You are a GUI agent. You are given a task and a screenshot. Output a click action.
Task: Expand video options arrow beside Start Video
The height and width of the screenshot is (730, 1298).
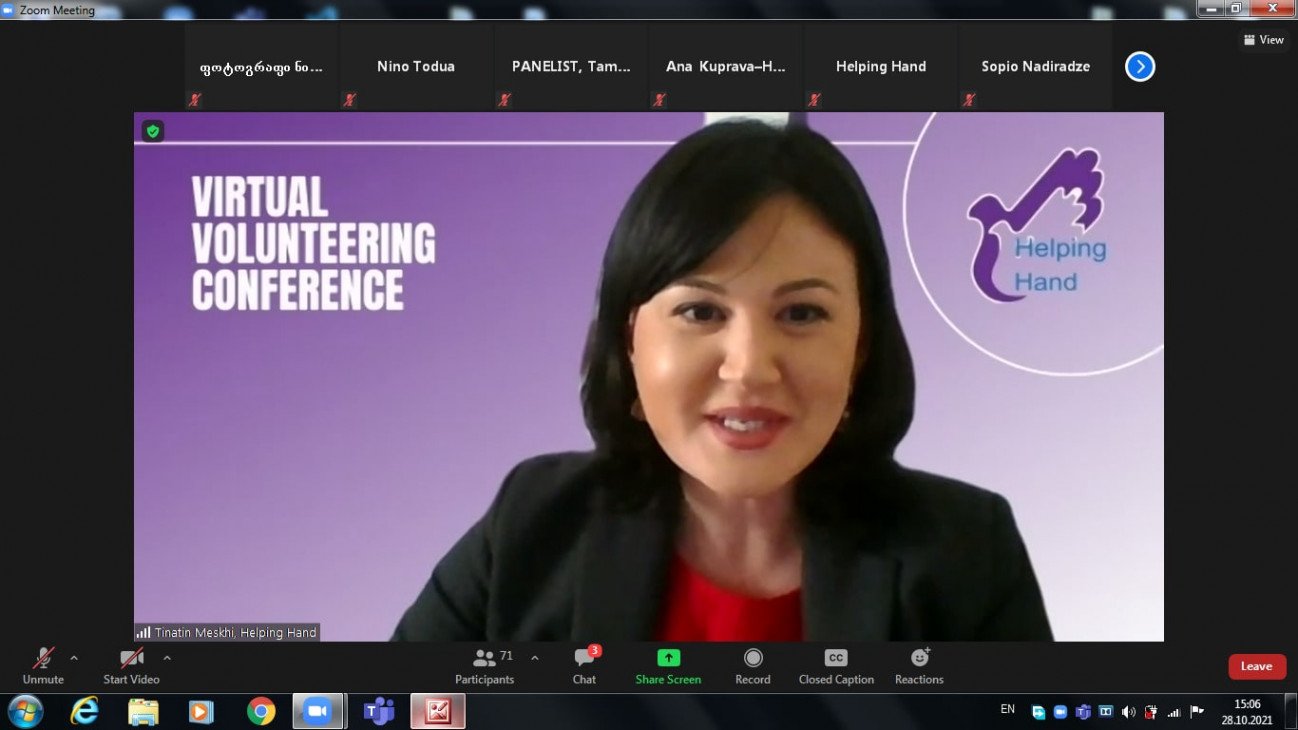(167, 658)
